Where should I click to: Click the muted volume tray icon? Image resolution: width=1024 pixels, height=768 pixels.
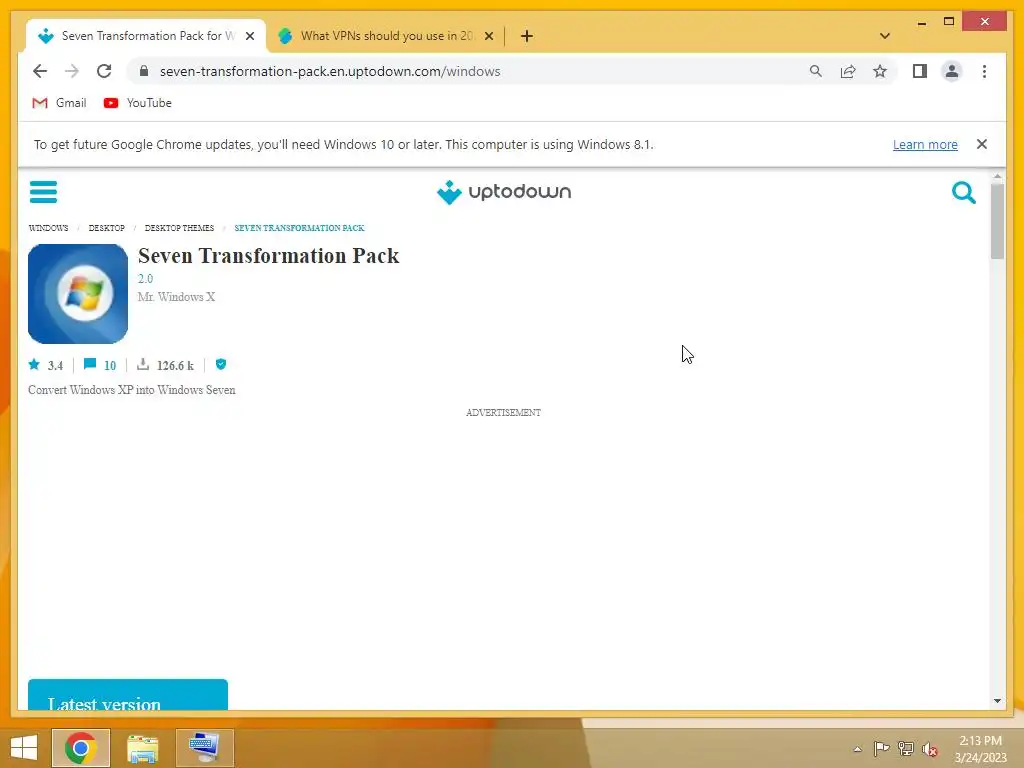(930, 748)
